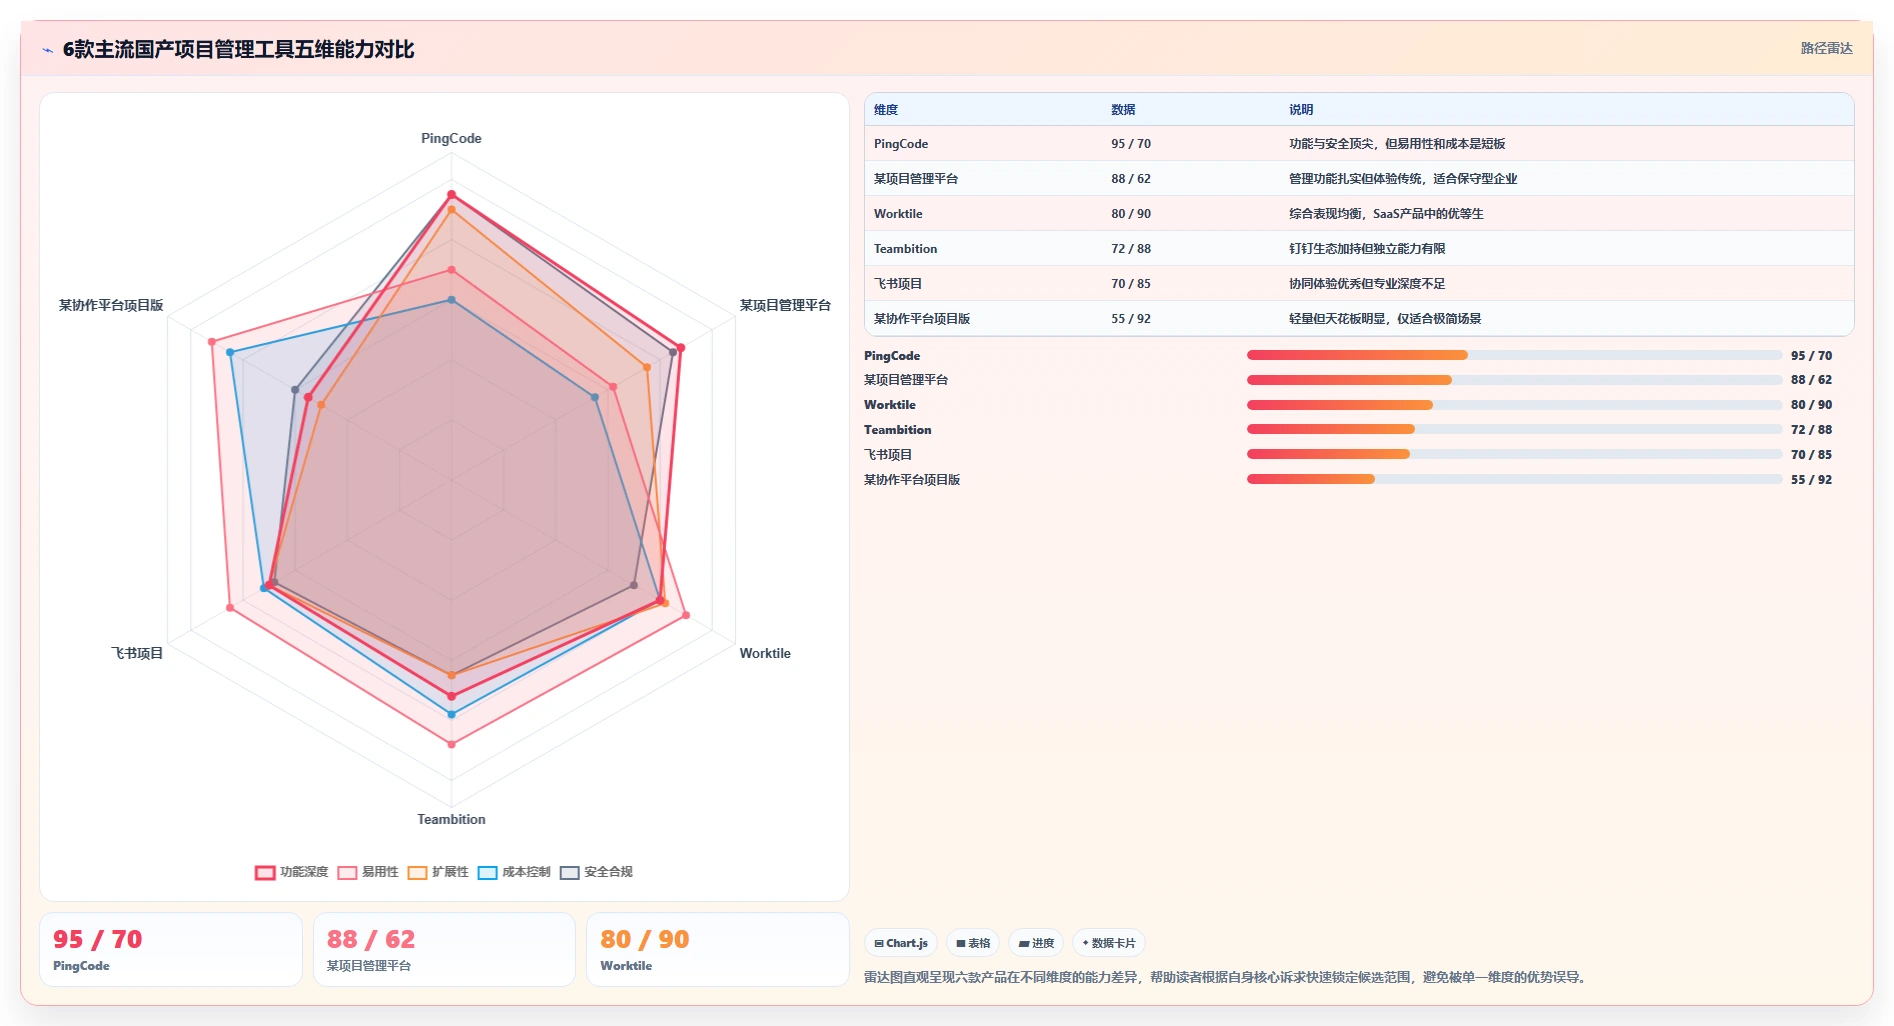1894x1026 pixels.
Task: Click the dashboard title 6款主流国产项目管理工具五维能力对比
Action: tap(238, 49)
